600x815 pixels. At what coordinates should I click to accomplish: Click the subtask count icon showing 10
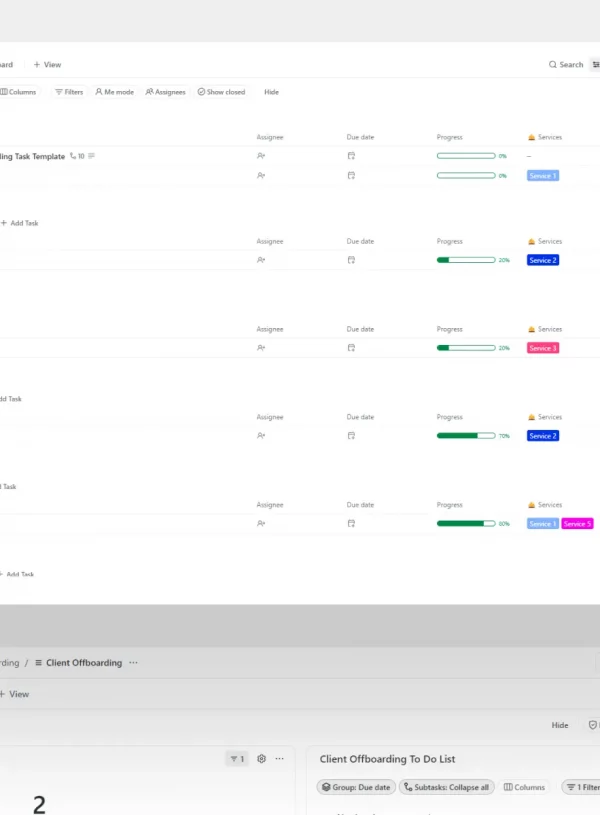(x=77, y=156)
